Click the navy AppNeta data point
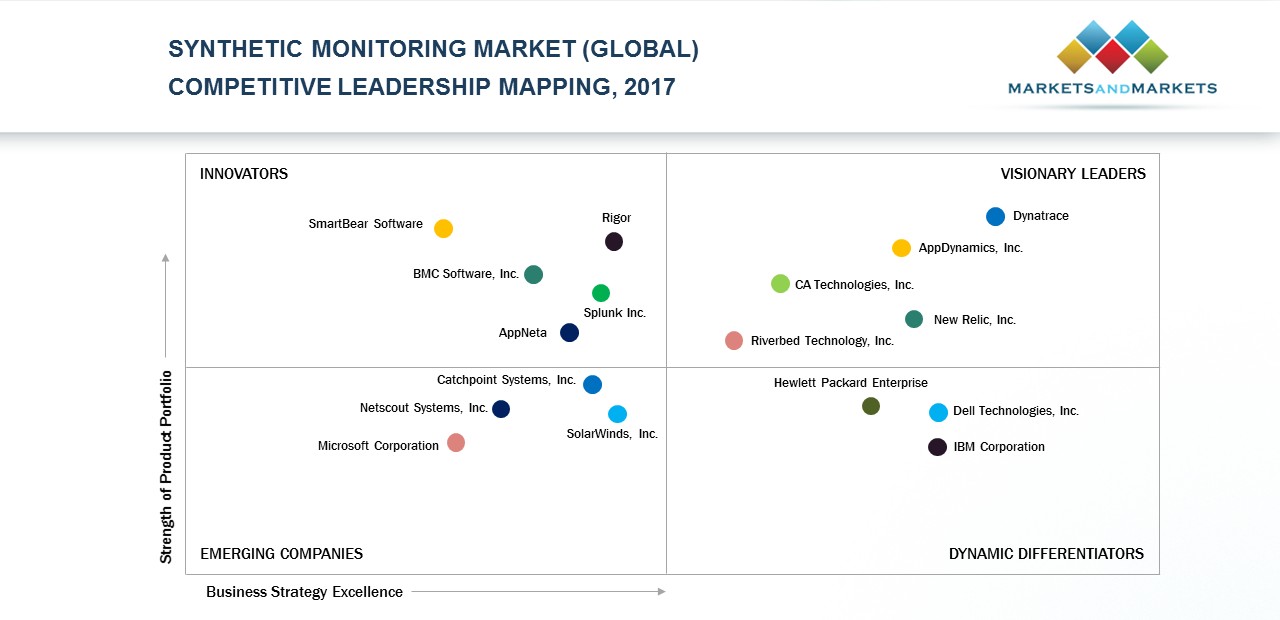Screen dimensions: 1280x620 point(569,333)
